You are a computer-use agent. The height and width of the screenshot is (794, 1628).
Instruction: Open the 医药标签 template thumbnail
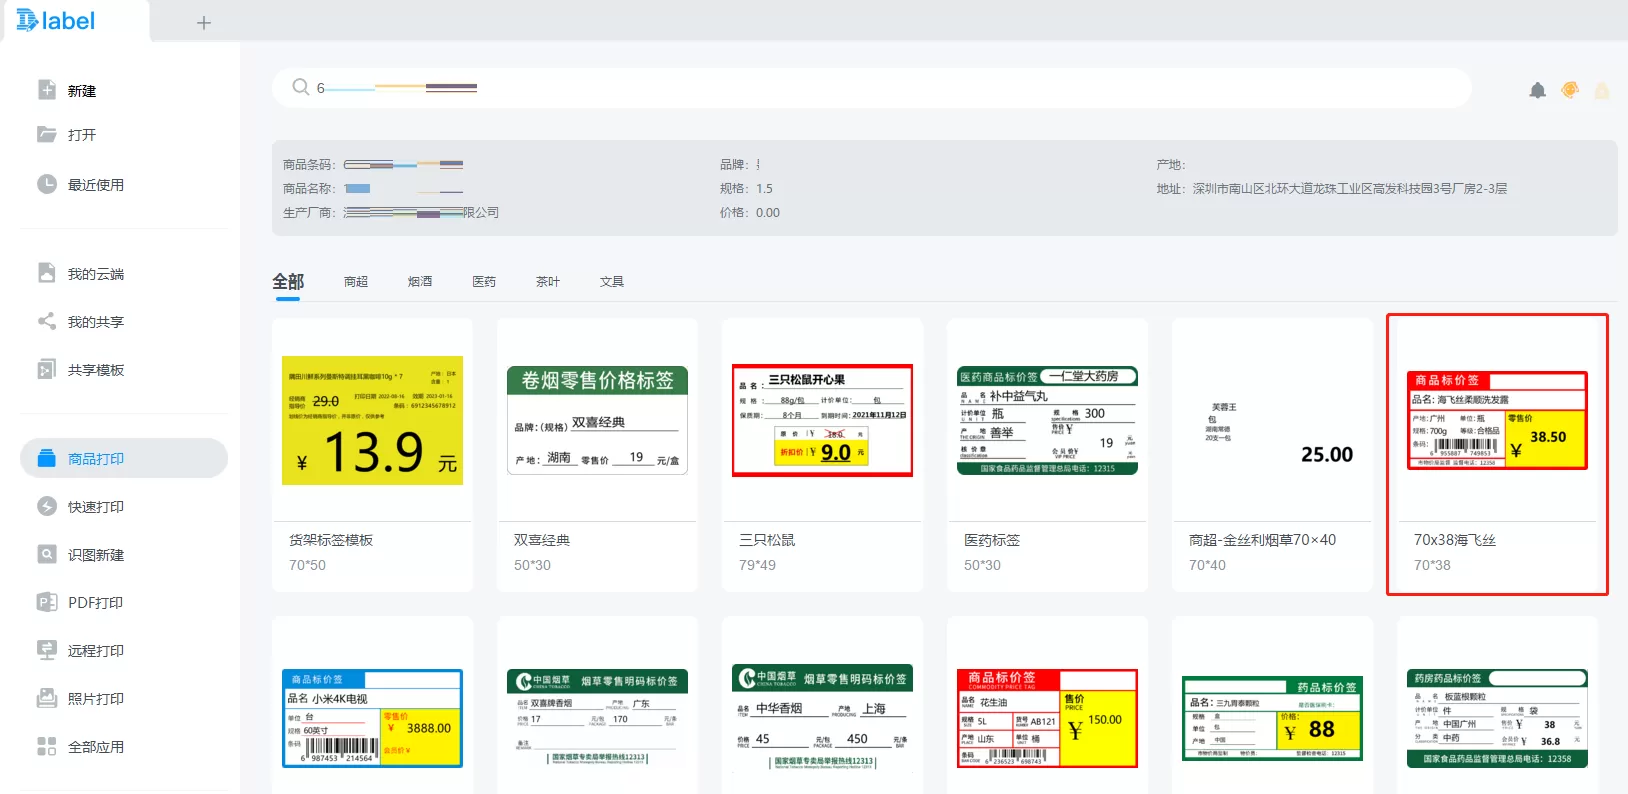1047,420
